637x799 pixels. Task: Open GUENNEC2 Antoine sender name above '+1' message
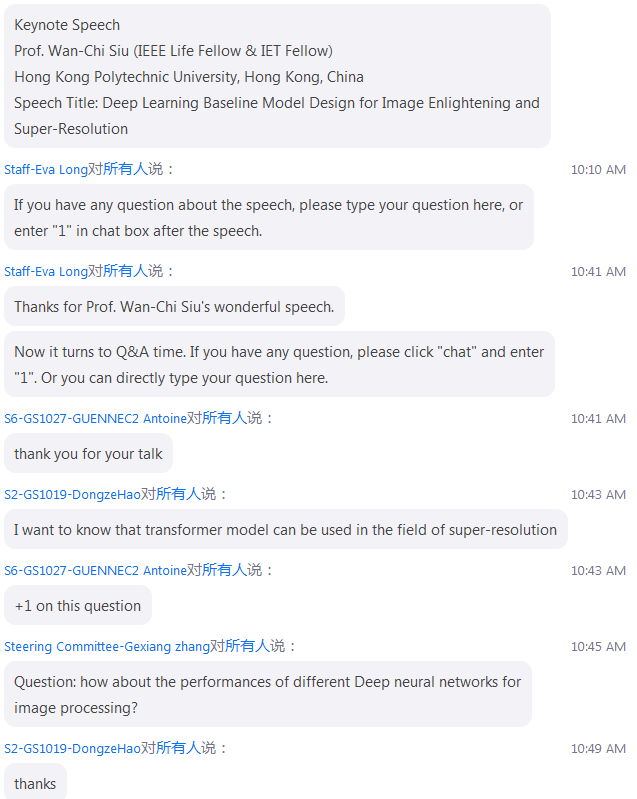click(96, 570)
